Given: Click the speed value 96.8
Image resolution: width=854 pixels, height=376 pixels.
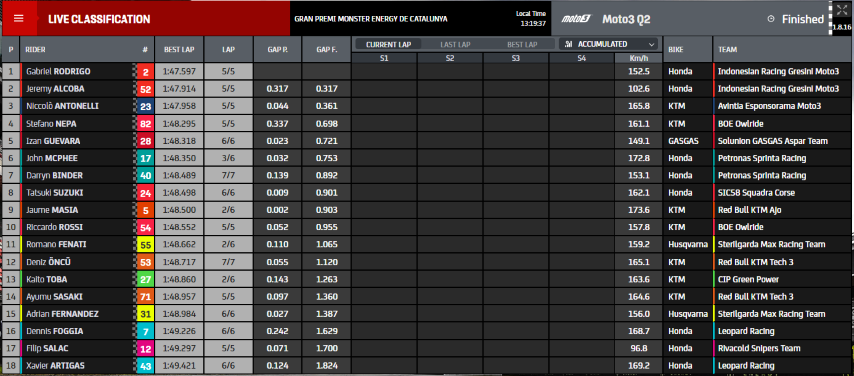Looking at the screenshot, I should pos(640,349).
